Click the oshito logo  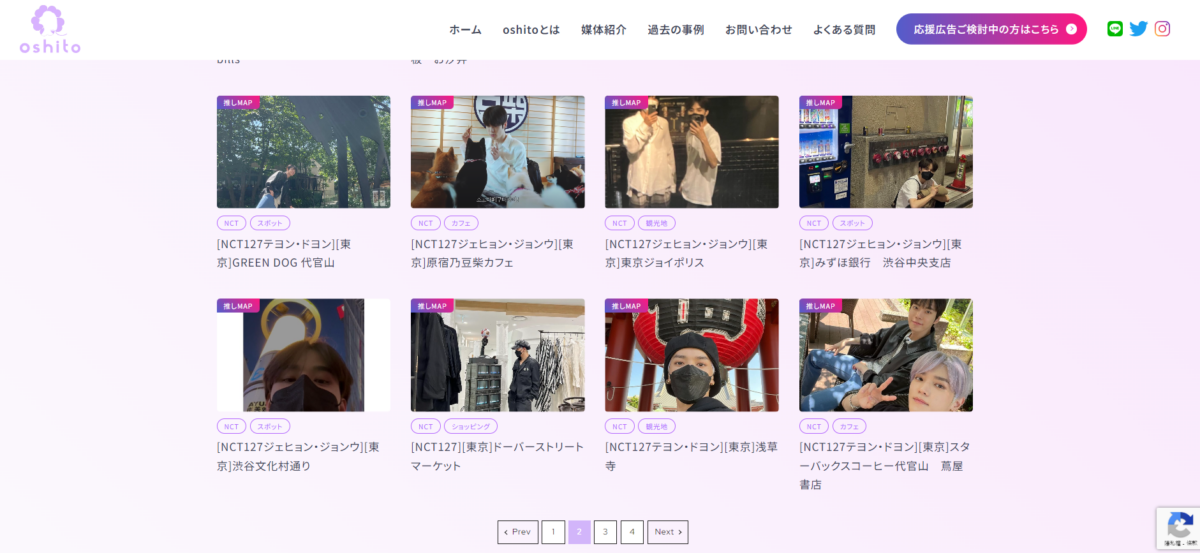coord(49,29)
